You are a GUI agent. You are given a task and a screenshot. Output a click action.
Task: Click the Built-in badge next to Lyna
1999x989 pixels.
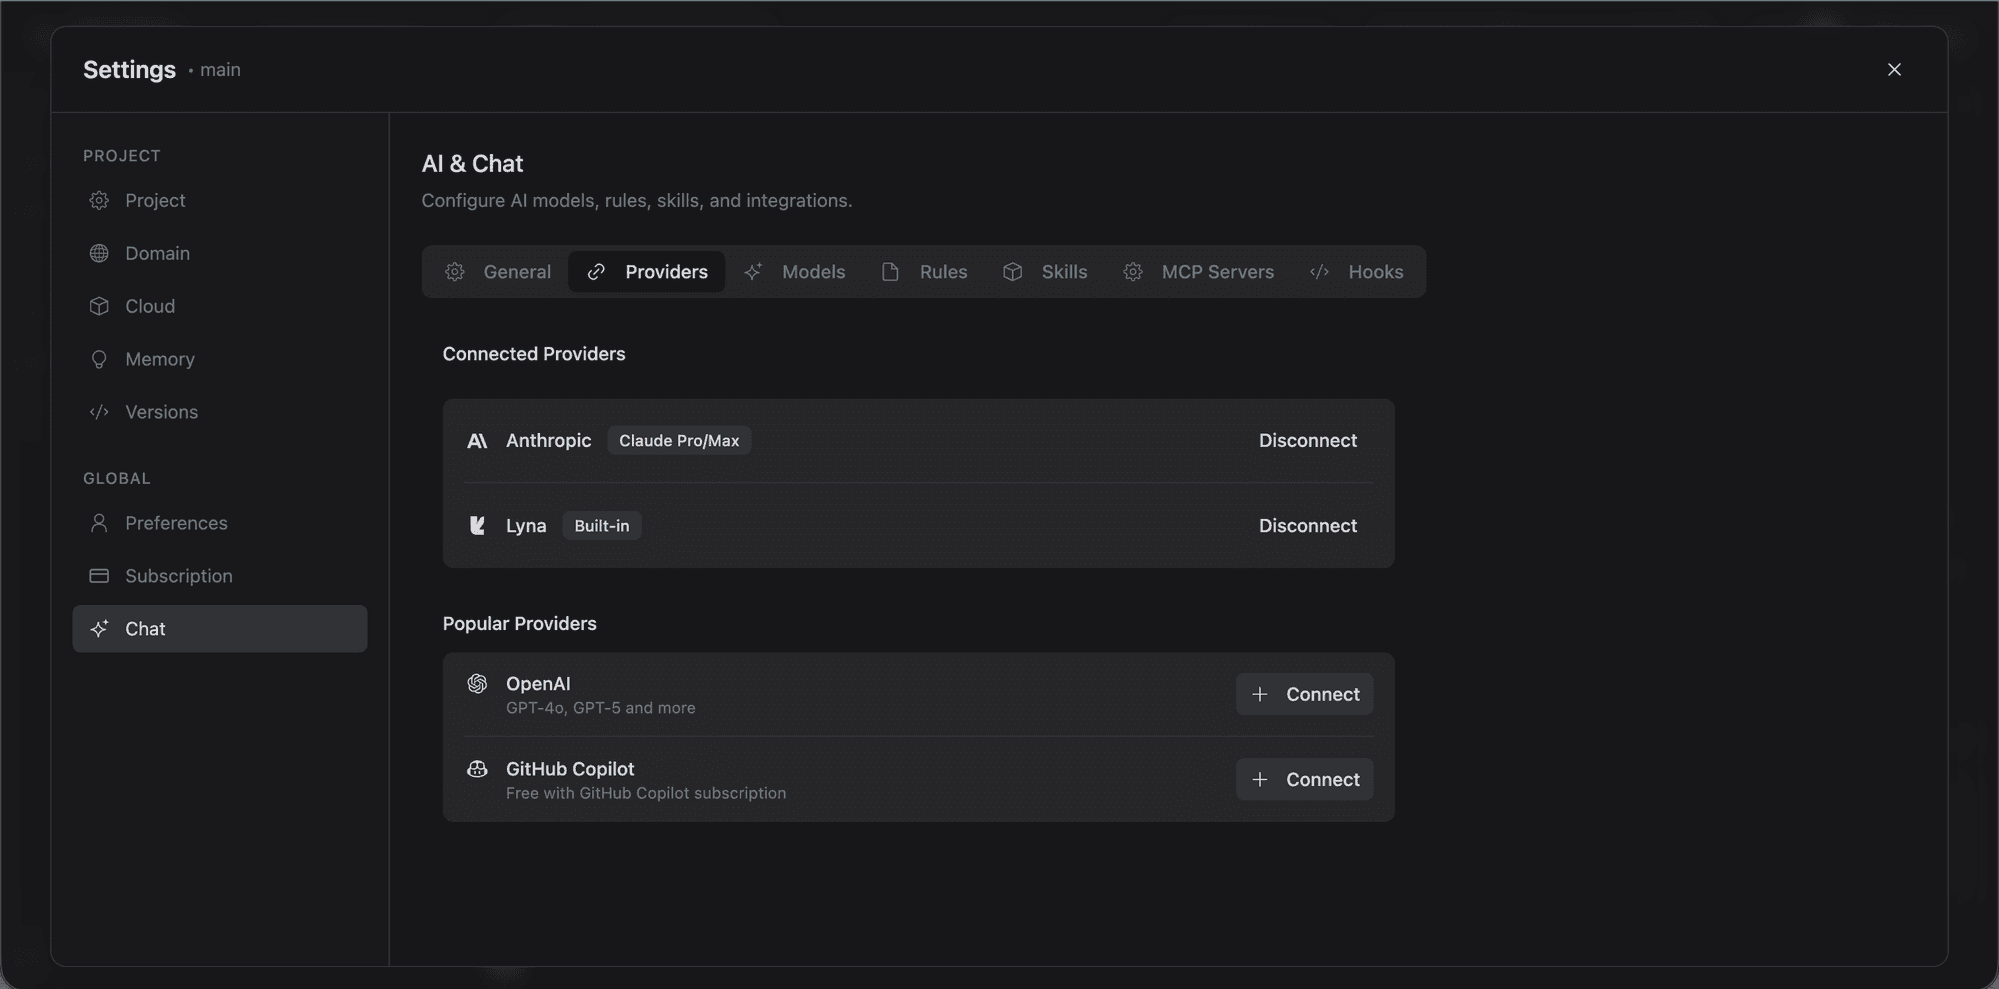[602, 526]
